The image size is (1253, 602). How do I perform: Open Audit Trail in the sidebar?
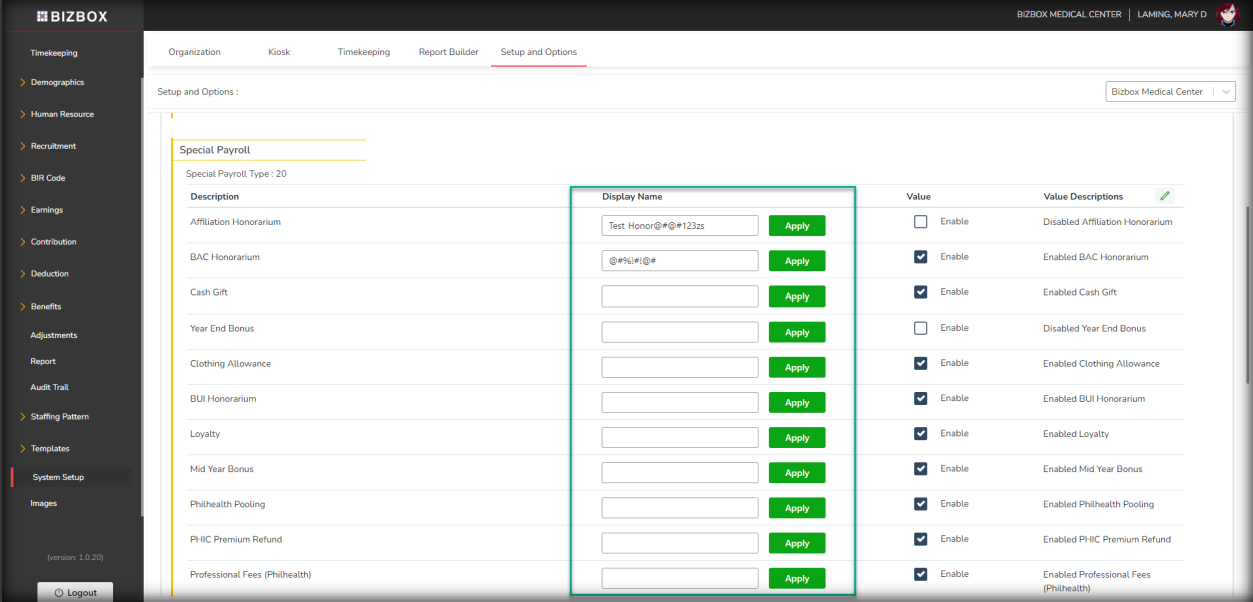click(x=49, y=387)
